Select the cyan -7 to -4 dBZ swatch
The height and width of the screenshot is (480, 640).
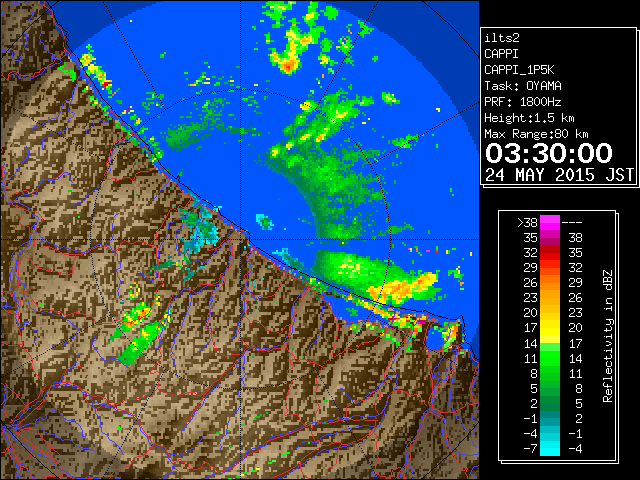[x=550, y=448]
